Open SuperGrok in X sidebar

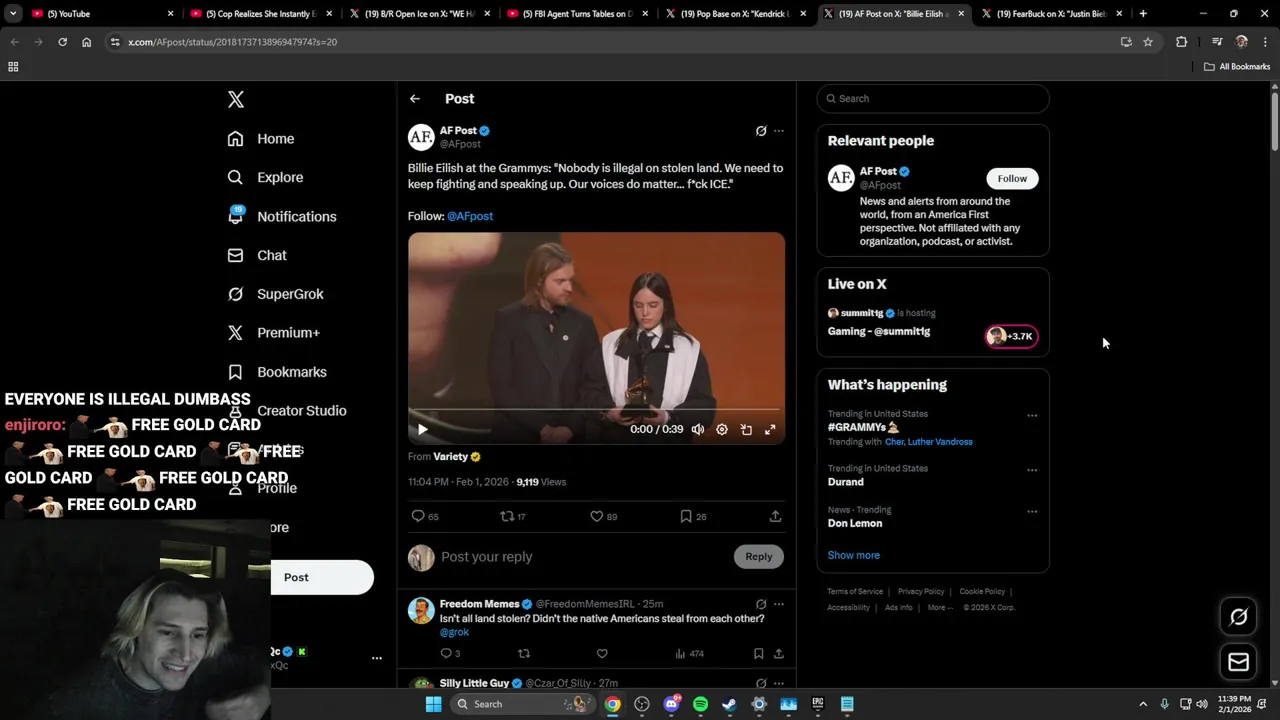click(275, 294)
